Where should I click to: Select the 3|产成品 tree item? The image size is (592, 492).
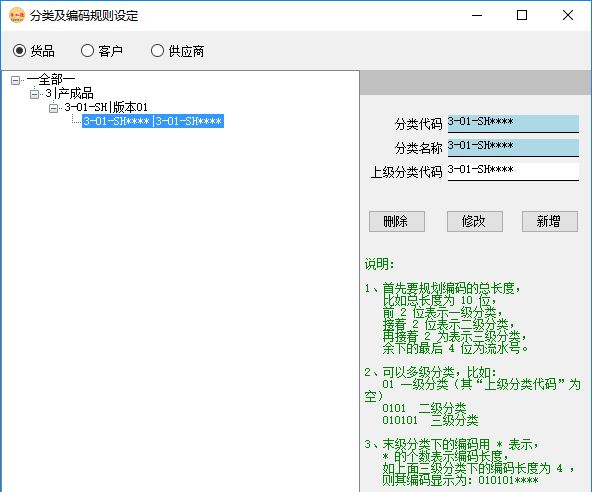coord(69,93)
